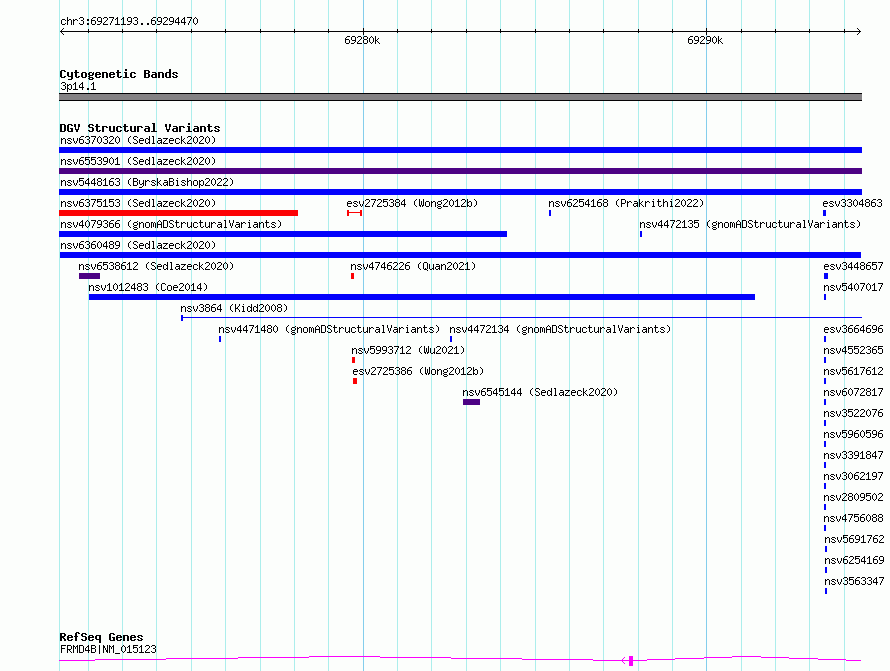Click the nsv2809502 variant label
Image resolution: width=890 pixels, height=671 pixels.
pyautogui.click(x=853, y=497)
